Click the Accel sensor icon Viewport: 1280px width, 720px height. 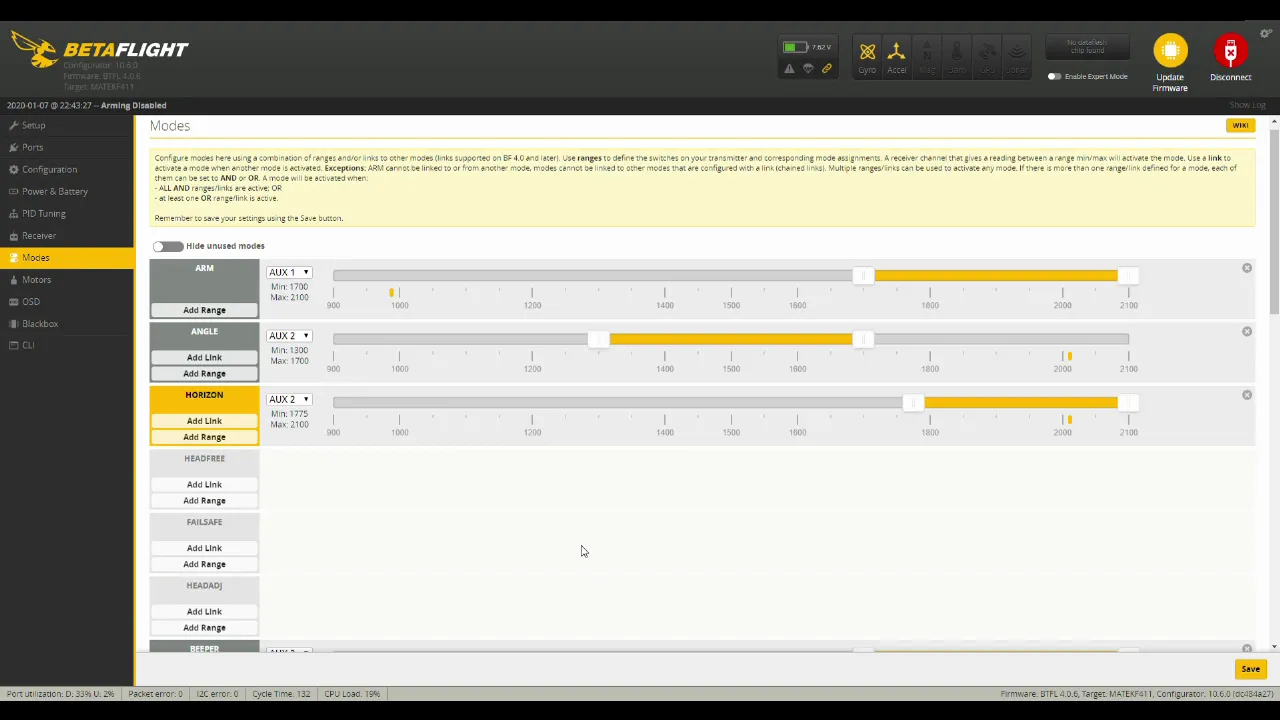[897, 56]
